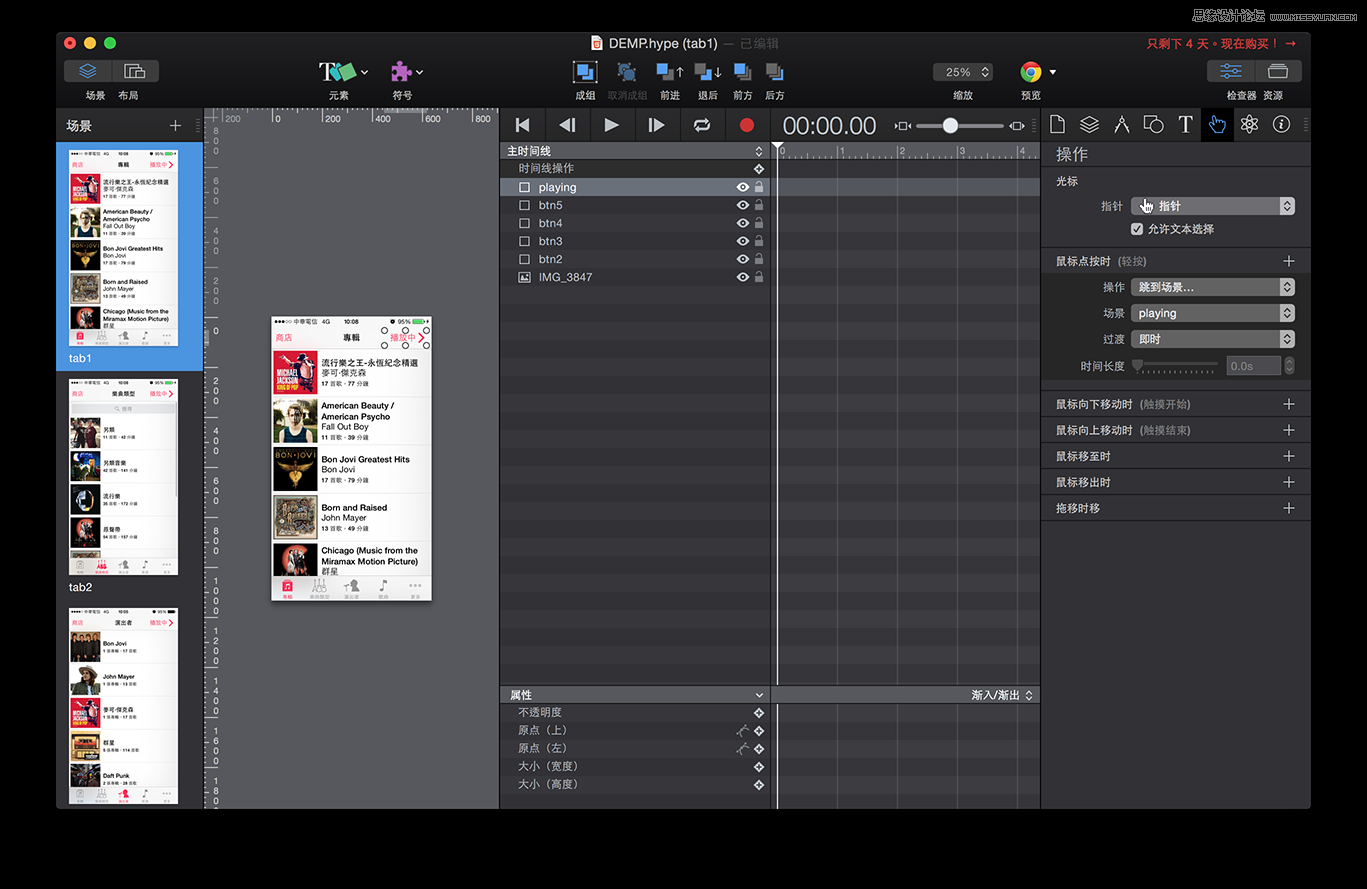
Task: Click the buy now trial link
Action: click(x=1222, y=44)
